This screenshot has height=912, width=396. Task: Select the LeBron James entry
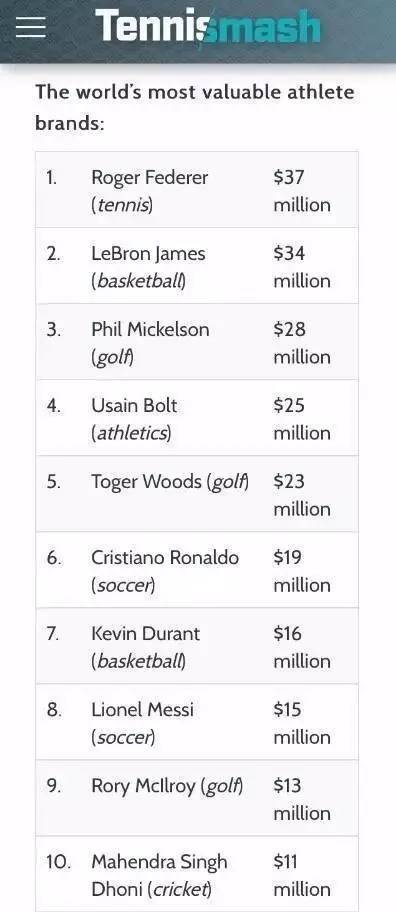(x=148, y=267)
